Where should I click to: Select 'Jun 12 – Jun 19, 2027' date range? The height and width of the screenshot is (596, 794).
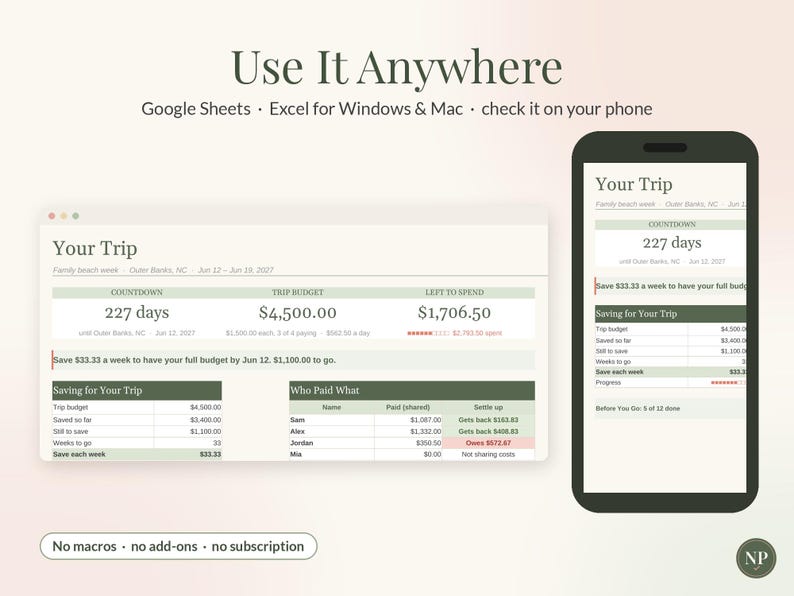[x=235, y=270]
